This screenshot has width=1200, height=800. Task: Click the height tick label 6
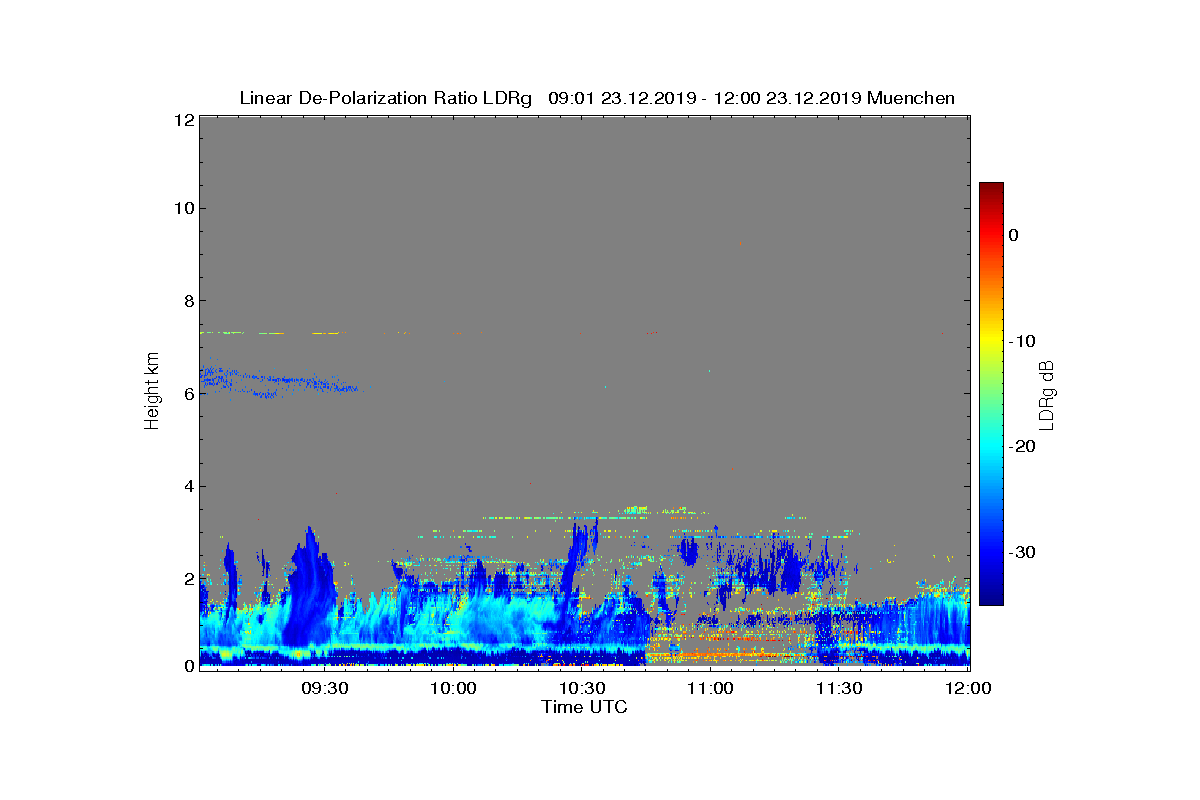click(x=187, y=393)
